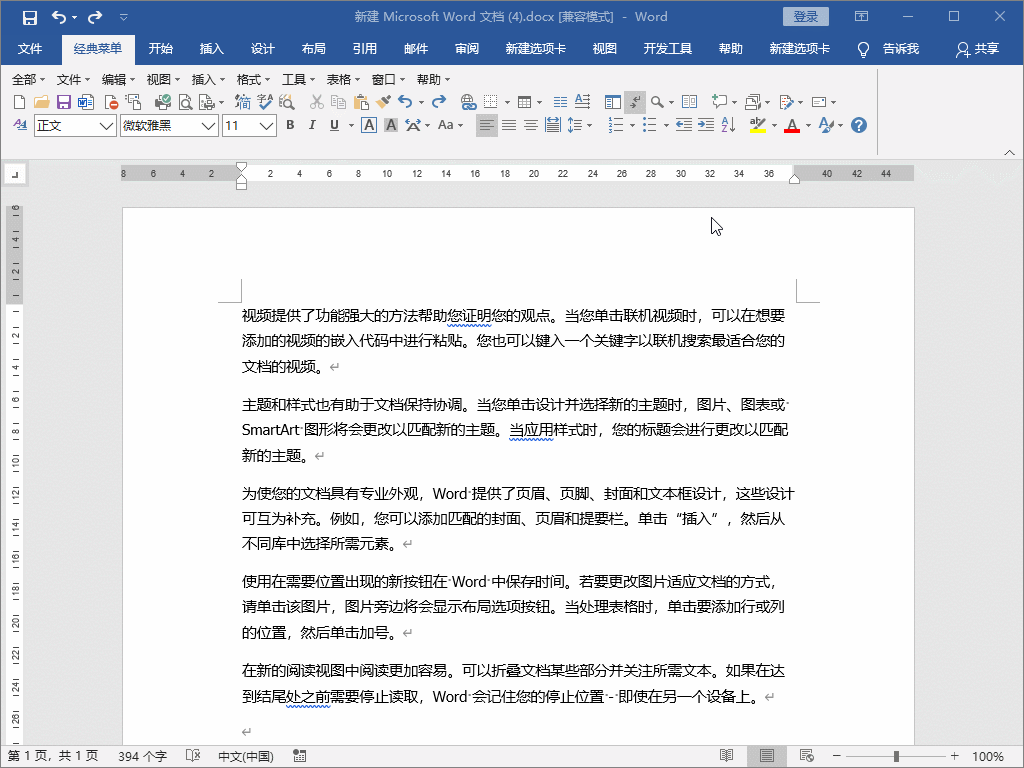The image size is (1024, 768).
Task: Click the New blank document icon
Action: click(20, 102)
